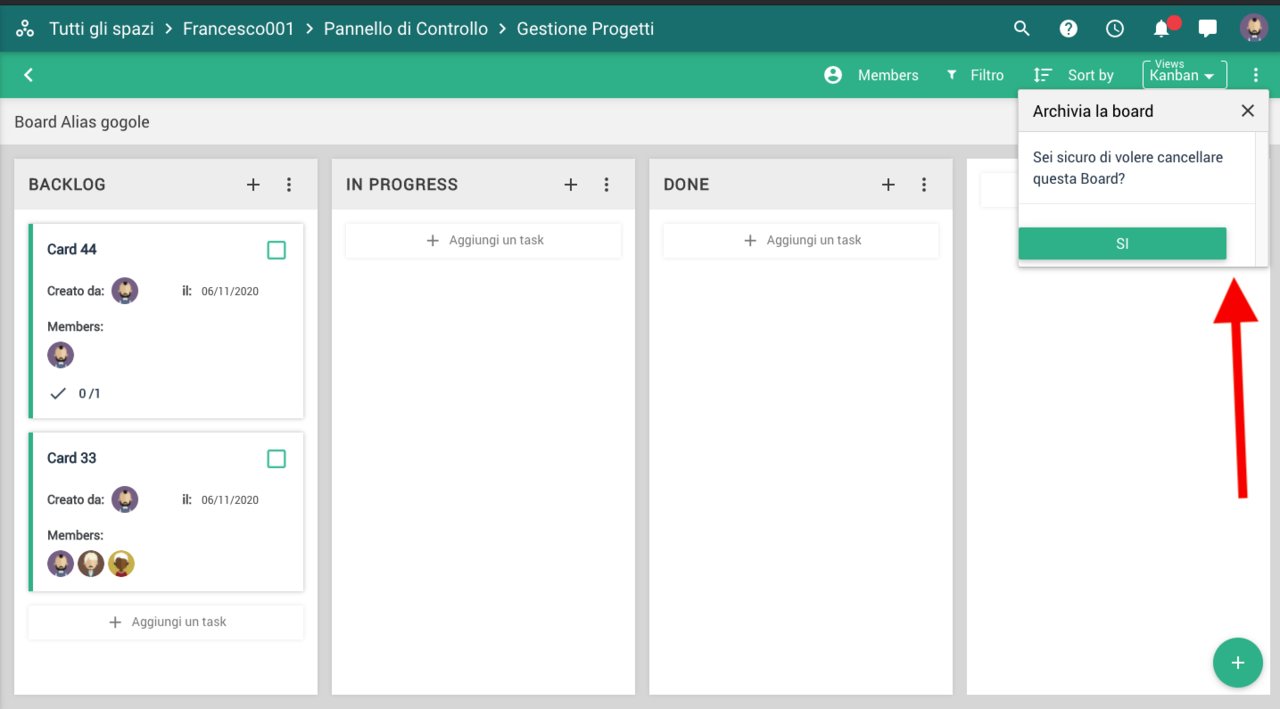This screenshot has width=1280, height=709.
Task: Click the green floating plus button
Action: pos(1237,663)
